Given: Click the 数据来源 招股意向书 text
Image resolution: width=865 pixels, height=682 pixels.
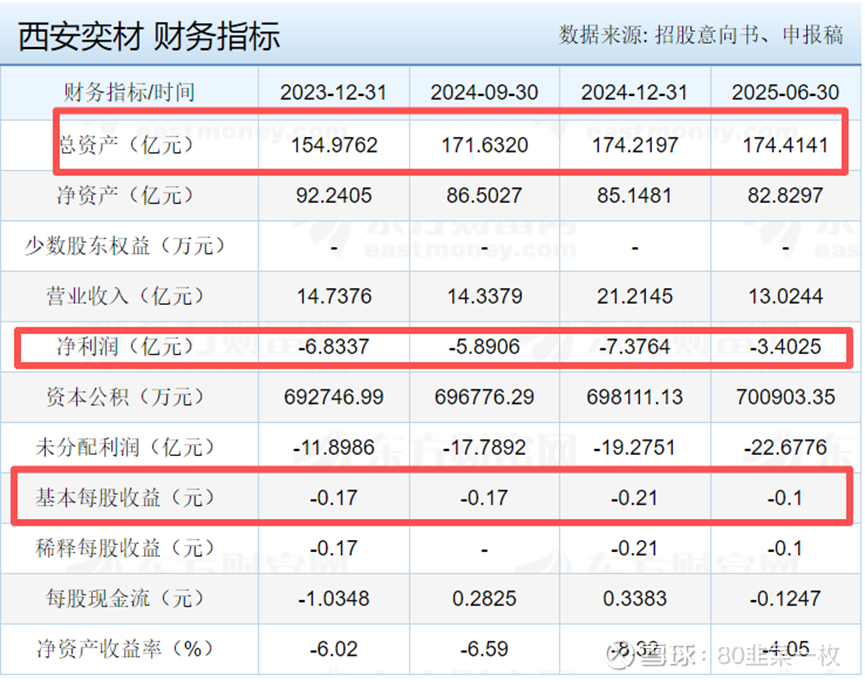Looking at the screenshot, I should [x=701, y=35].
